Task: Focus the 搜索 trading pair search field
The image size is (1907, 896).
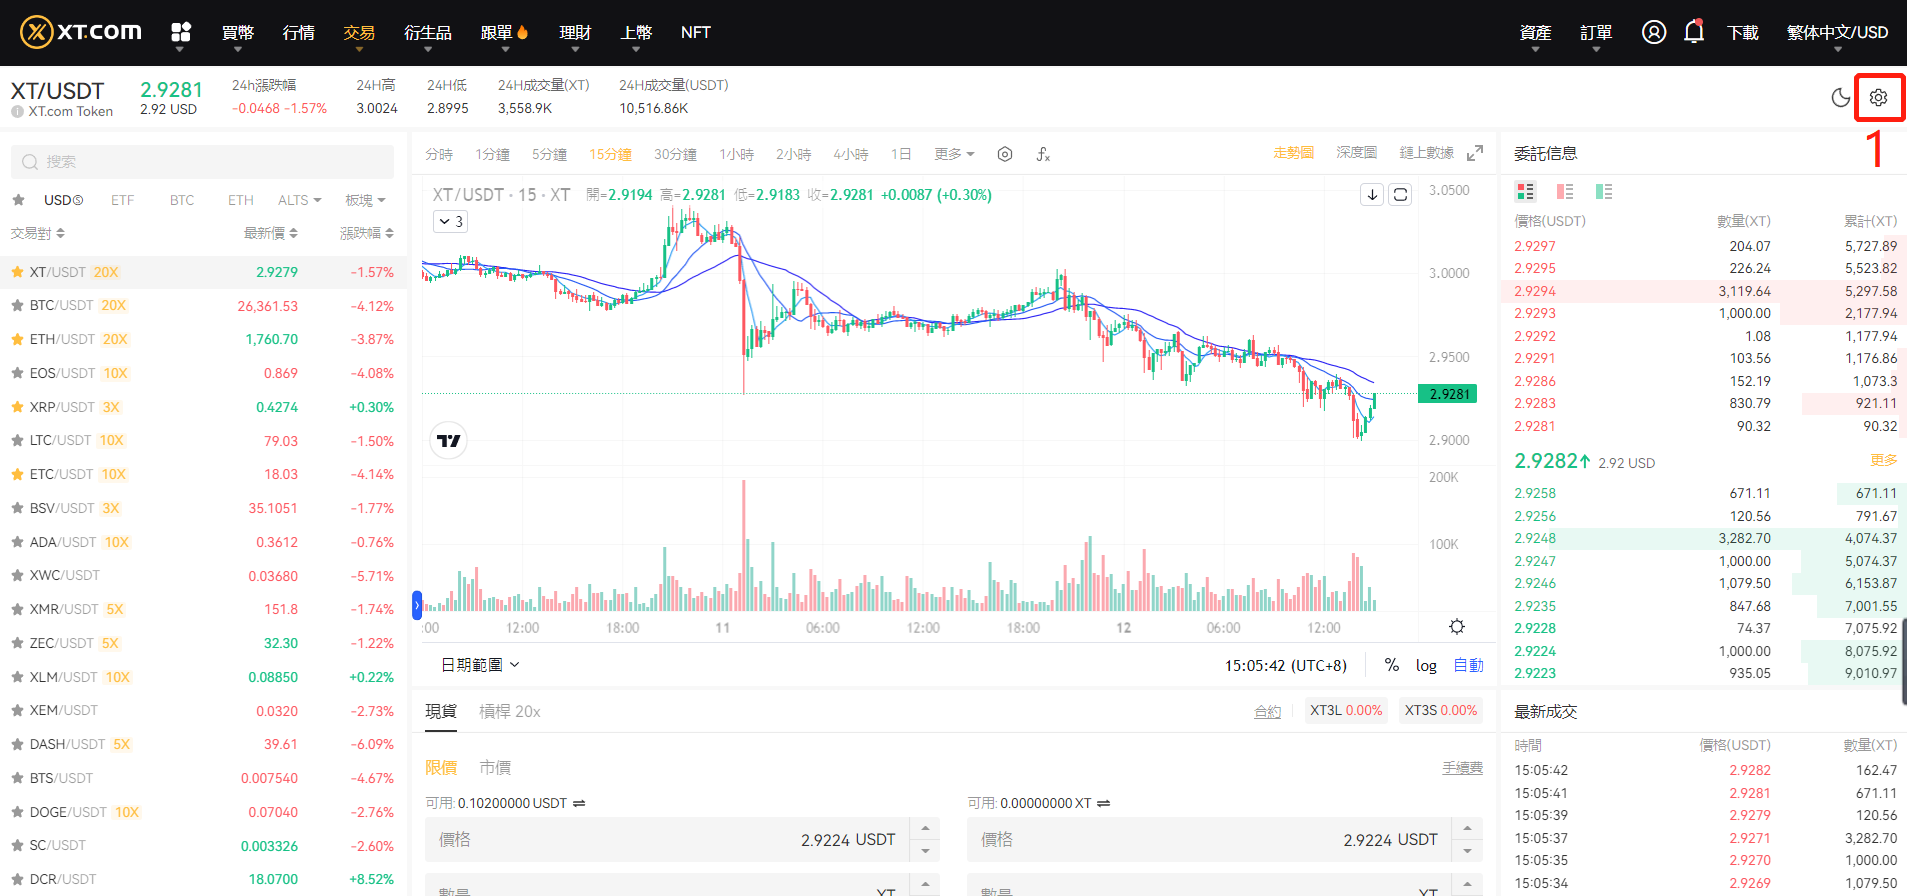Action: point(202,162)
